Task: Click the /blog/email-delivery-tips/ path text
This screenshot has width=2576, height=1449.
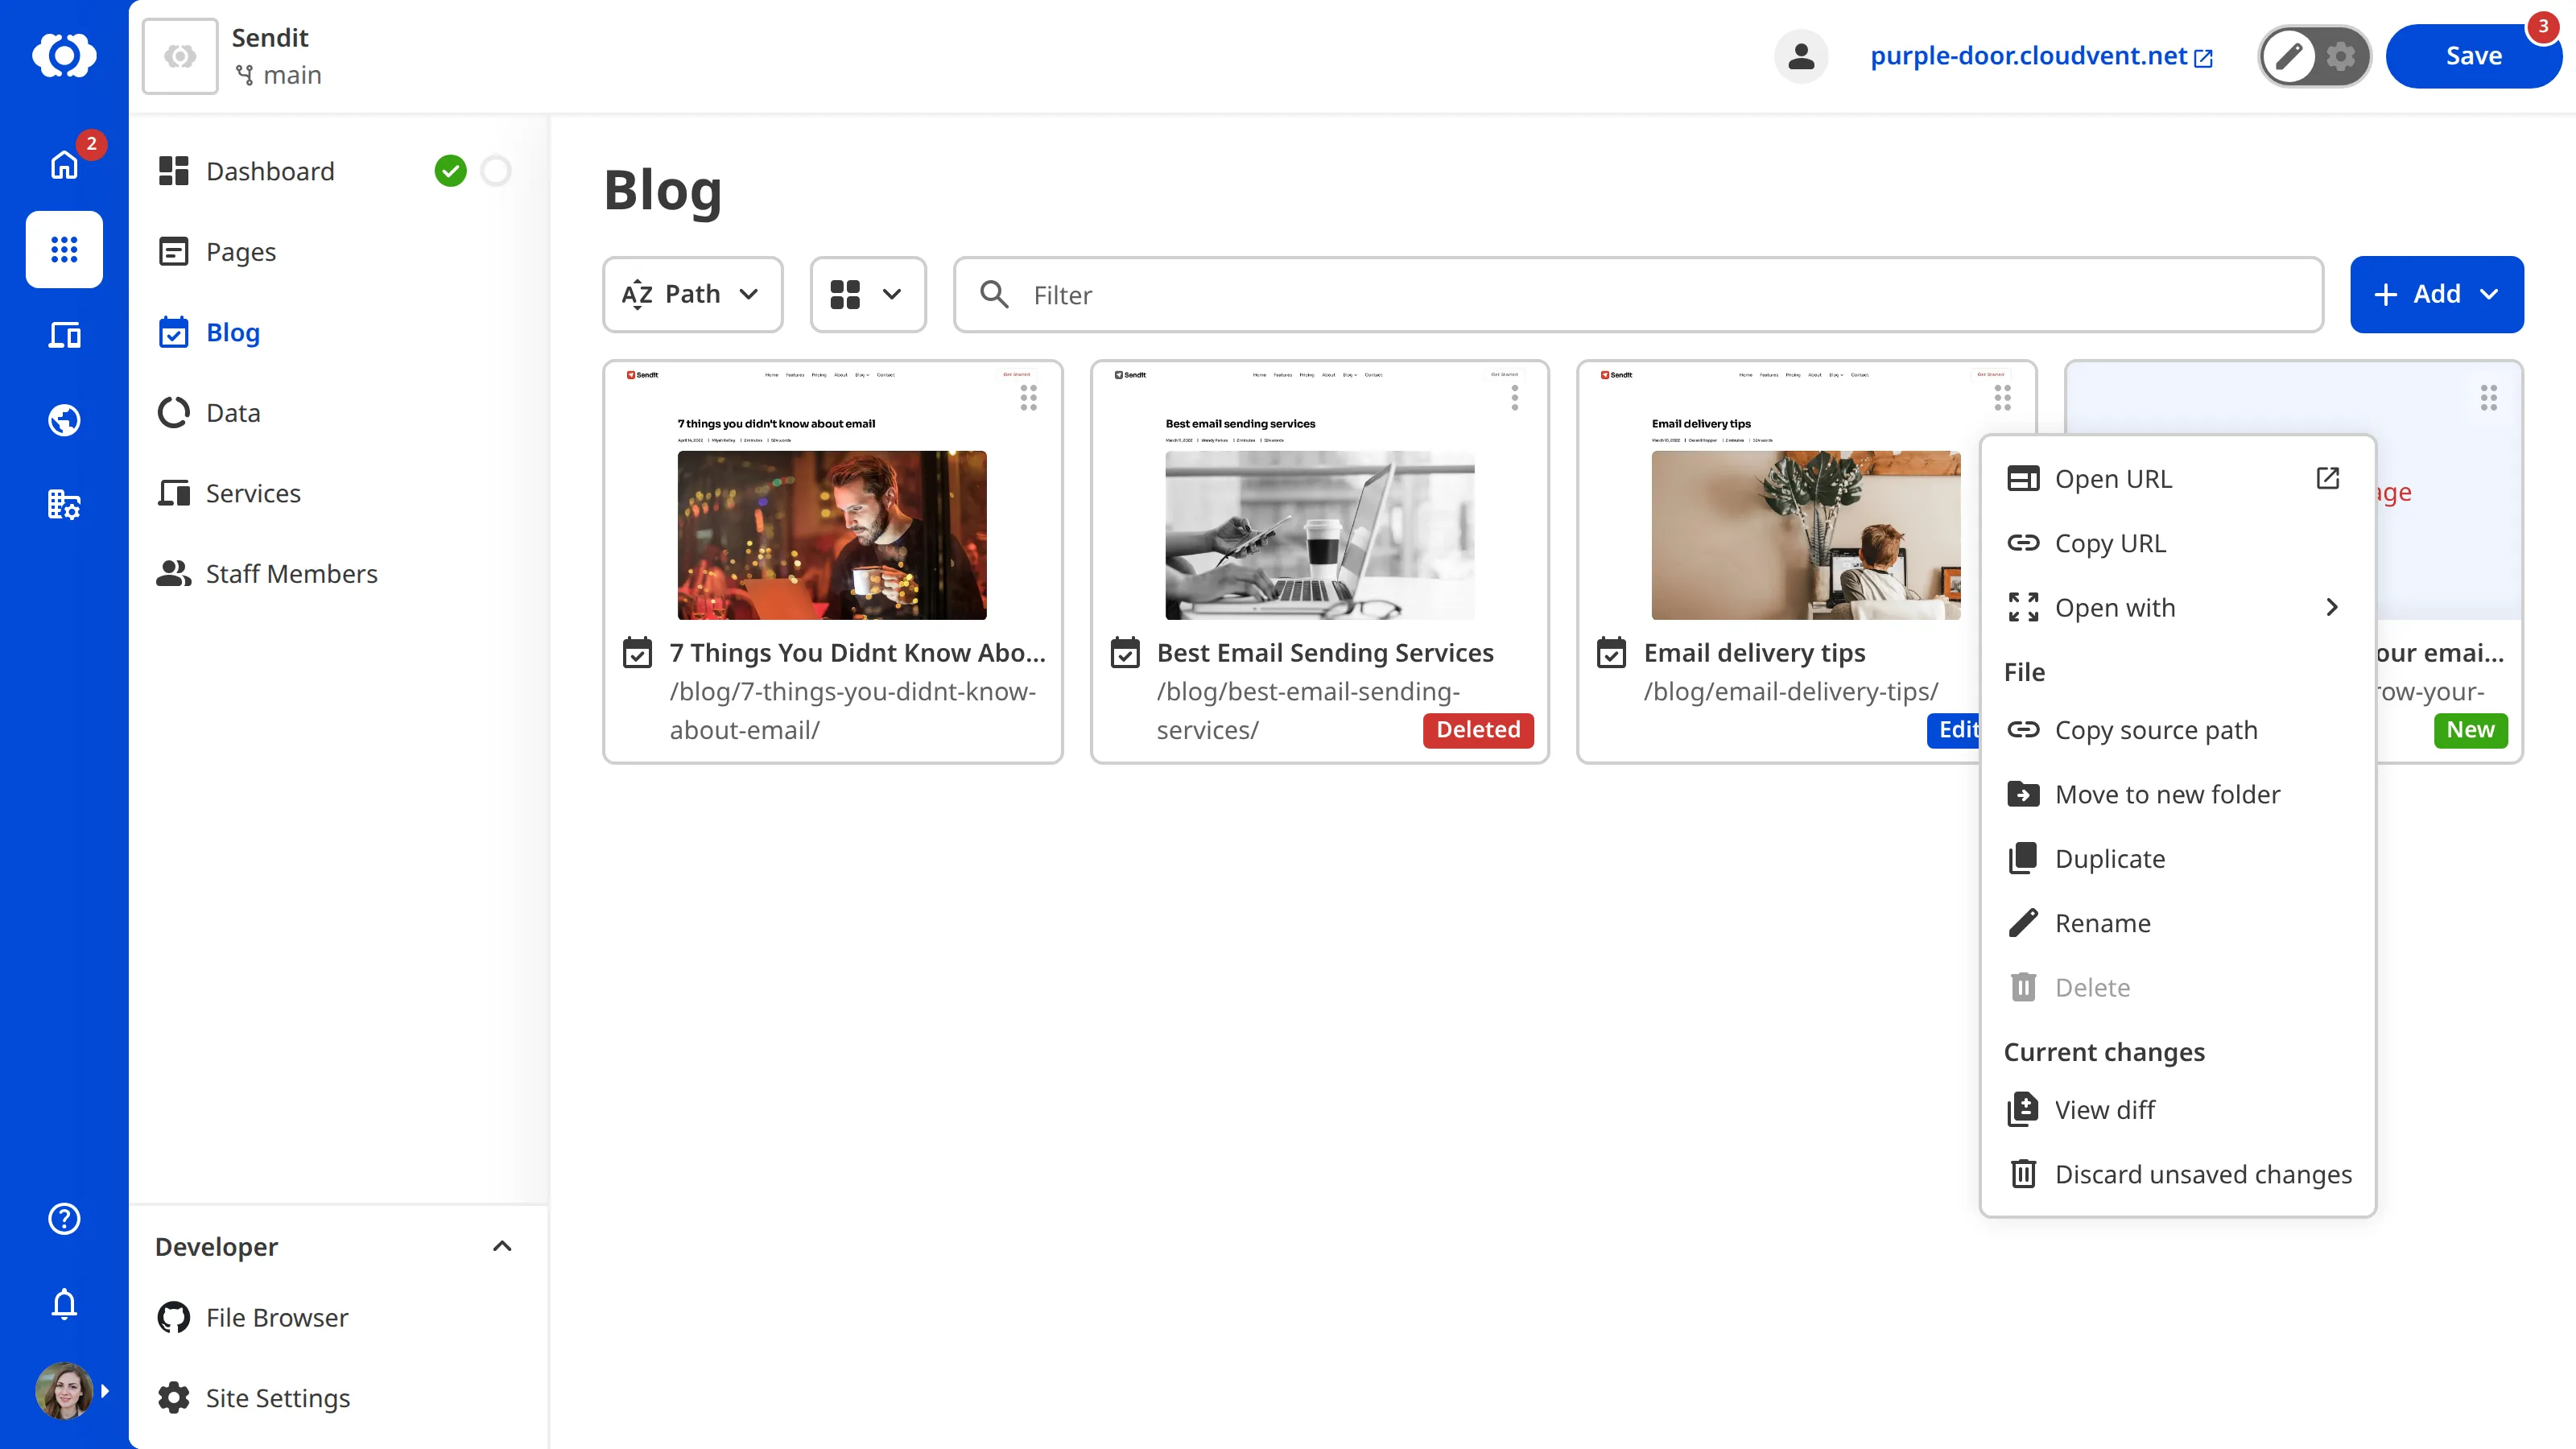Action: pos(1790,692)
